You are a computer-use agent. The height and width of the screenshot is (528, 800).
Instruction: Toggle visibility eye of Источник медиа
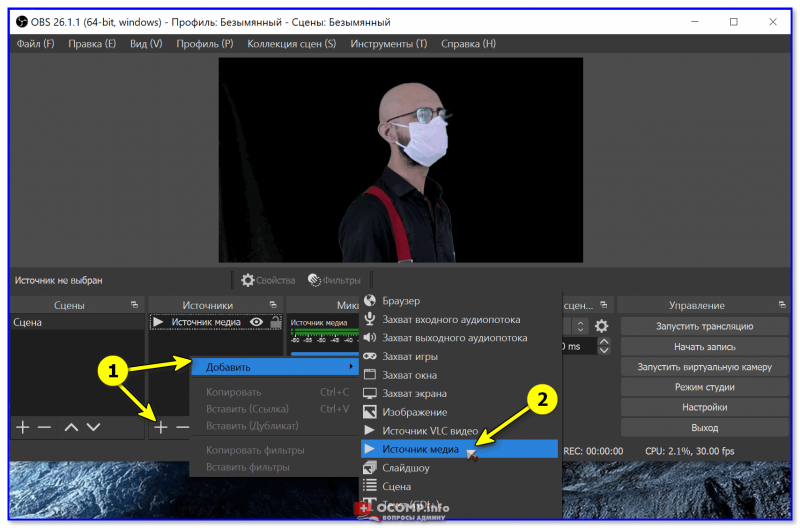[256, 322]
